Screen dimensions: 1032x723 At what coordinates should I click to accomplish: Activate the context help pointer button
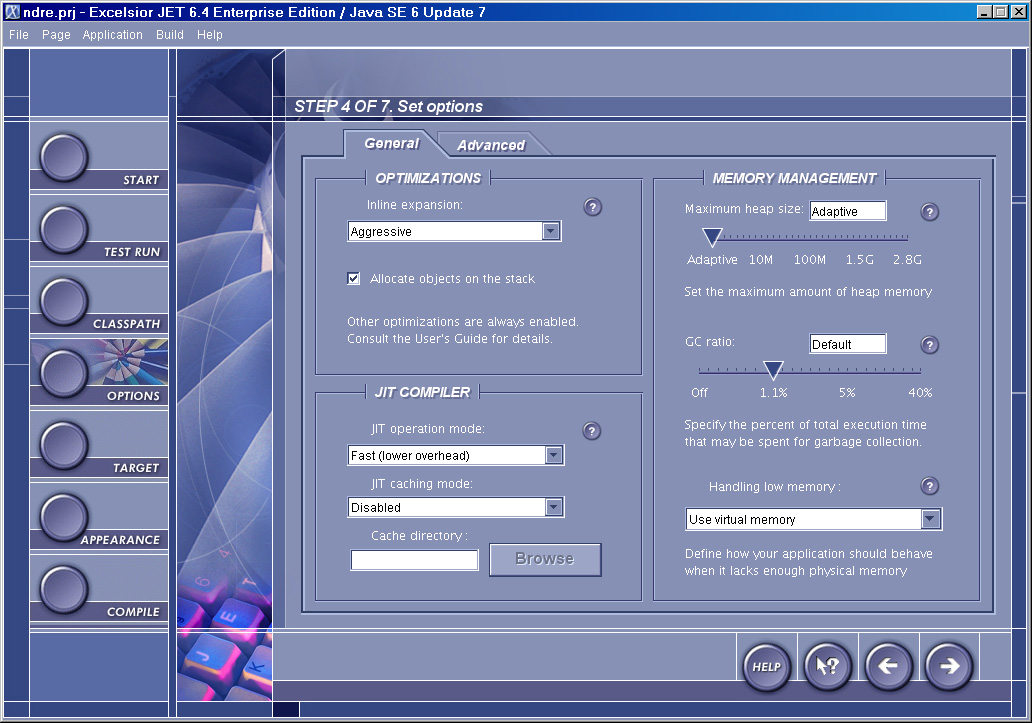click(x=827, y=666)
